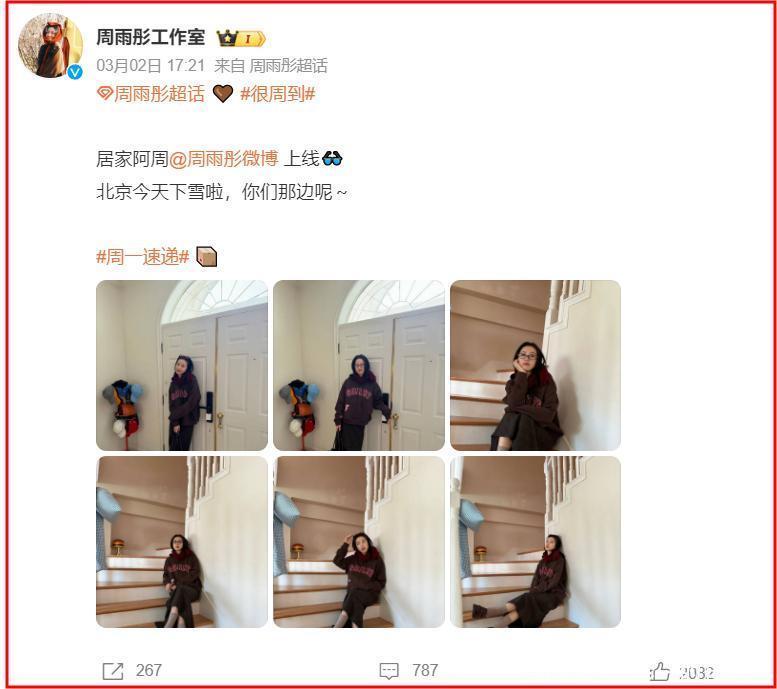Like the post with thumbs-up icon
Viewport: 777px width, 689px height.
(x=660, y=672)
